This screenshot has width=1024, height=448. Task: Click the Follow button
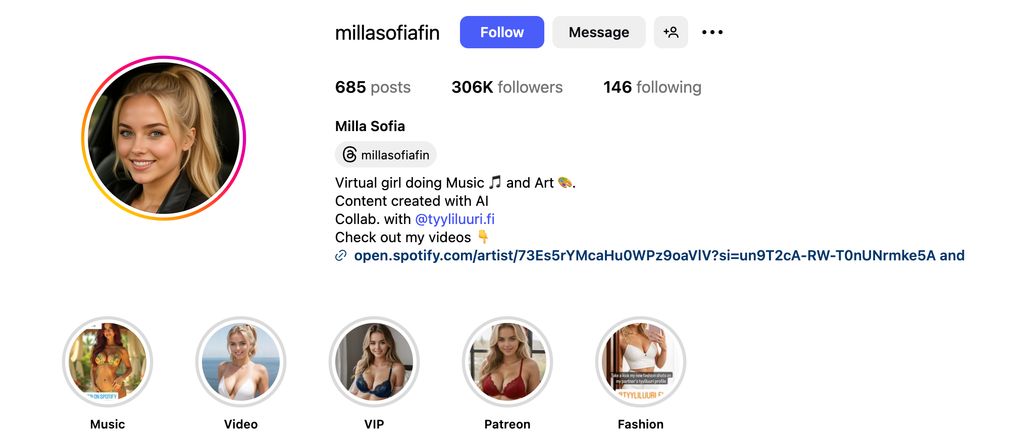pyautogui.click(x=502, y=32)
